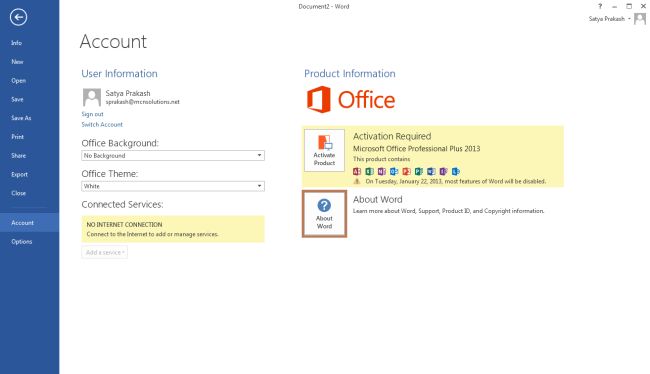This screenshot has height=374, width=650.
Task: Click the yellow warning triangle icon
Action: [x=357, y=181]
